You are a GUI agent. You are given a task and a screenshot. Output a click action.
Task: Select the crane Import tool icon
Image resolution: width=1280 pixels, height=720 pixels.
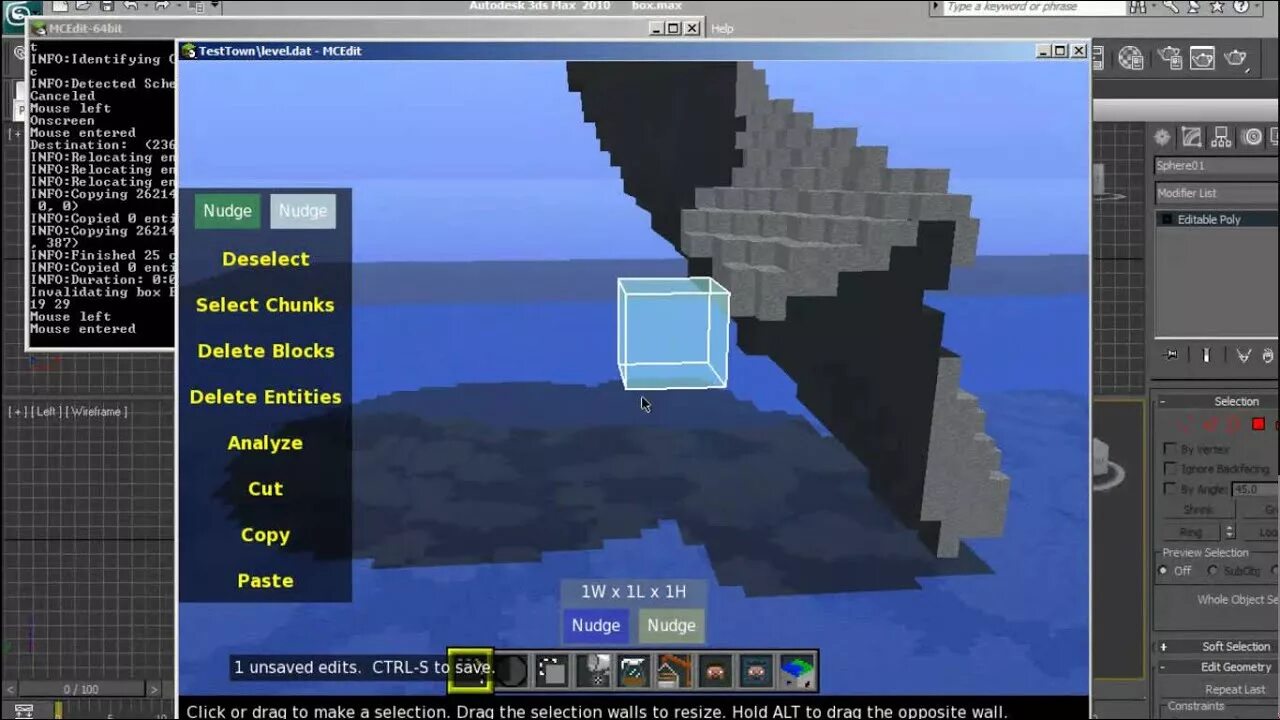click(675, 671)
